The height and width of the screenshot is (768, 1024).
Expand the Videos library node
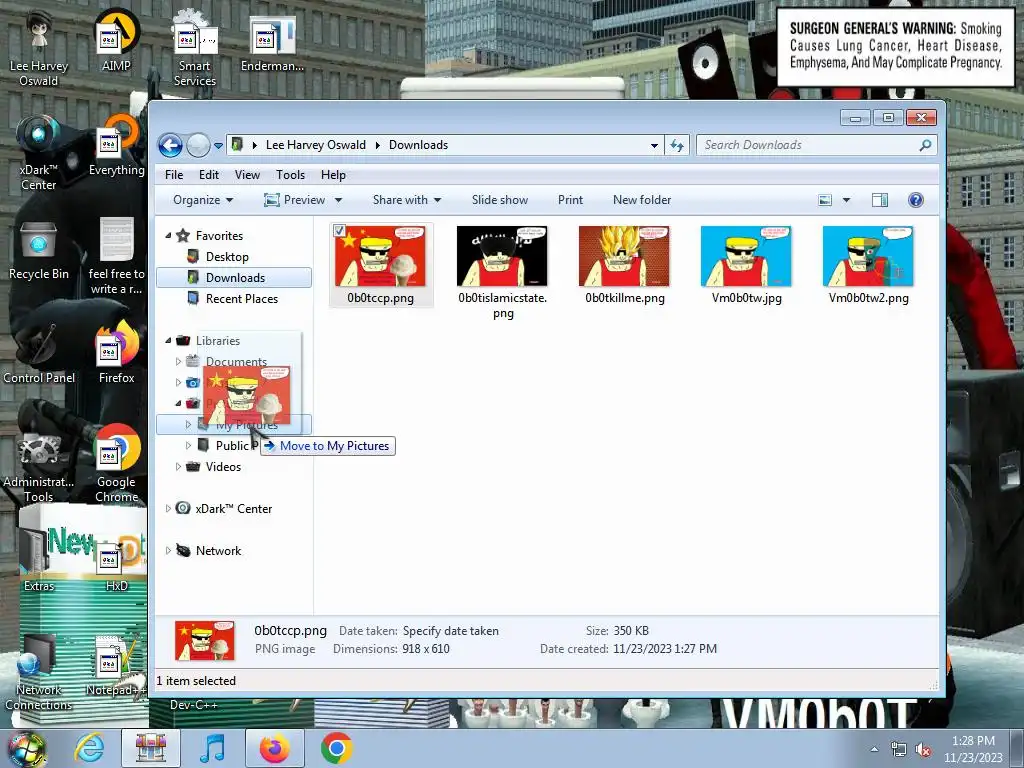pos(178,466)
